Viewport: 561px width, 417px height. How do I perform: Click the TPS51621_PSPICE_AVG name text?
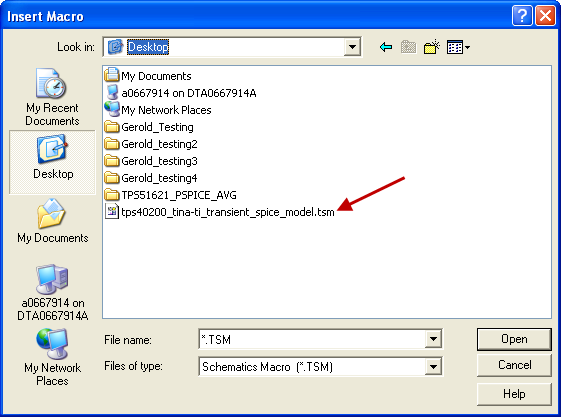tap(179, 195)
